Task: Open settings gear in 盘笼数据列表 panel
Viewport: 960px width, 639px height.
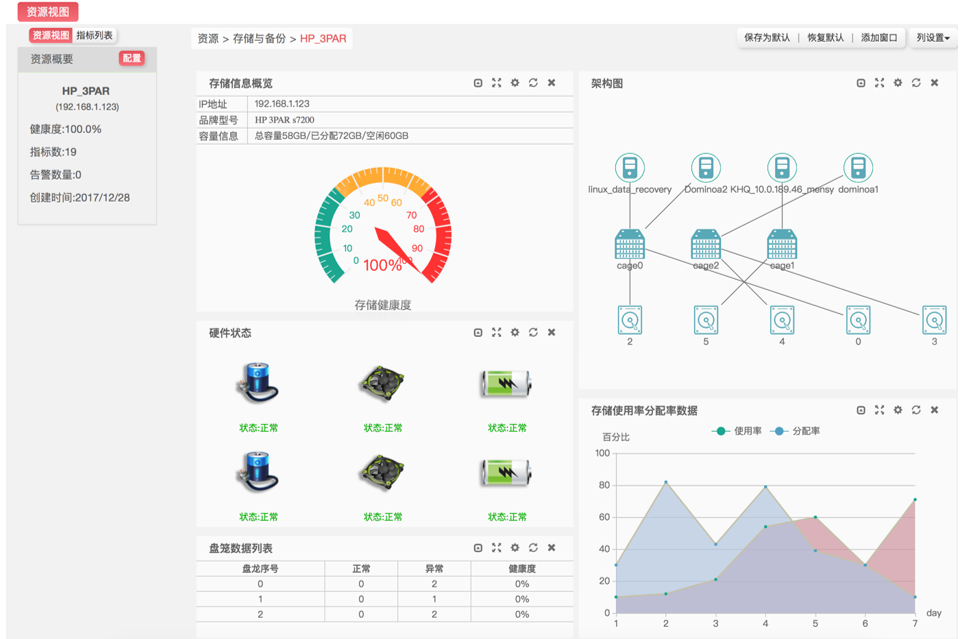Action: click(515, 548)
